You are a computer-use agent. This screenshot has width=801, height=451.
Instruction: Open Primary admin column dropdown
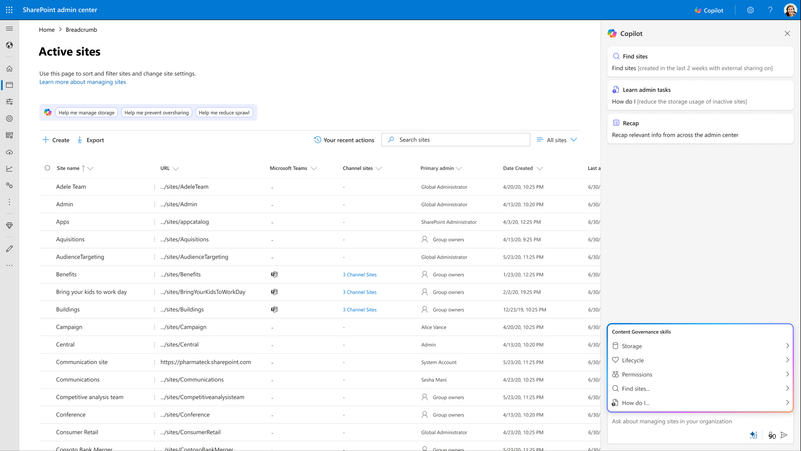[x=459, y=169]
